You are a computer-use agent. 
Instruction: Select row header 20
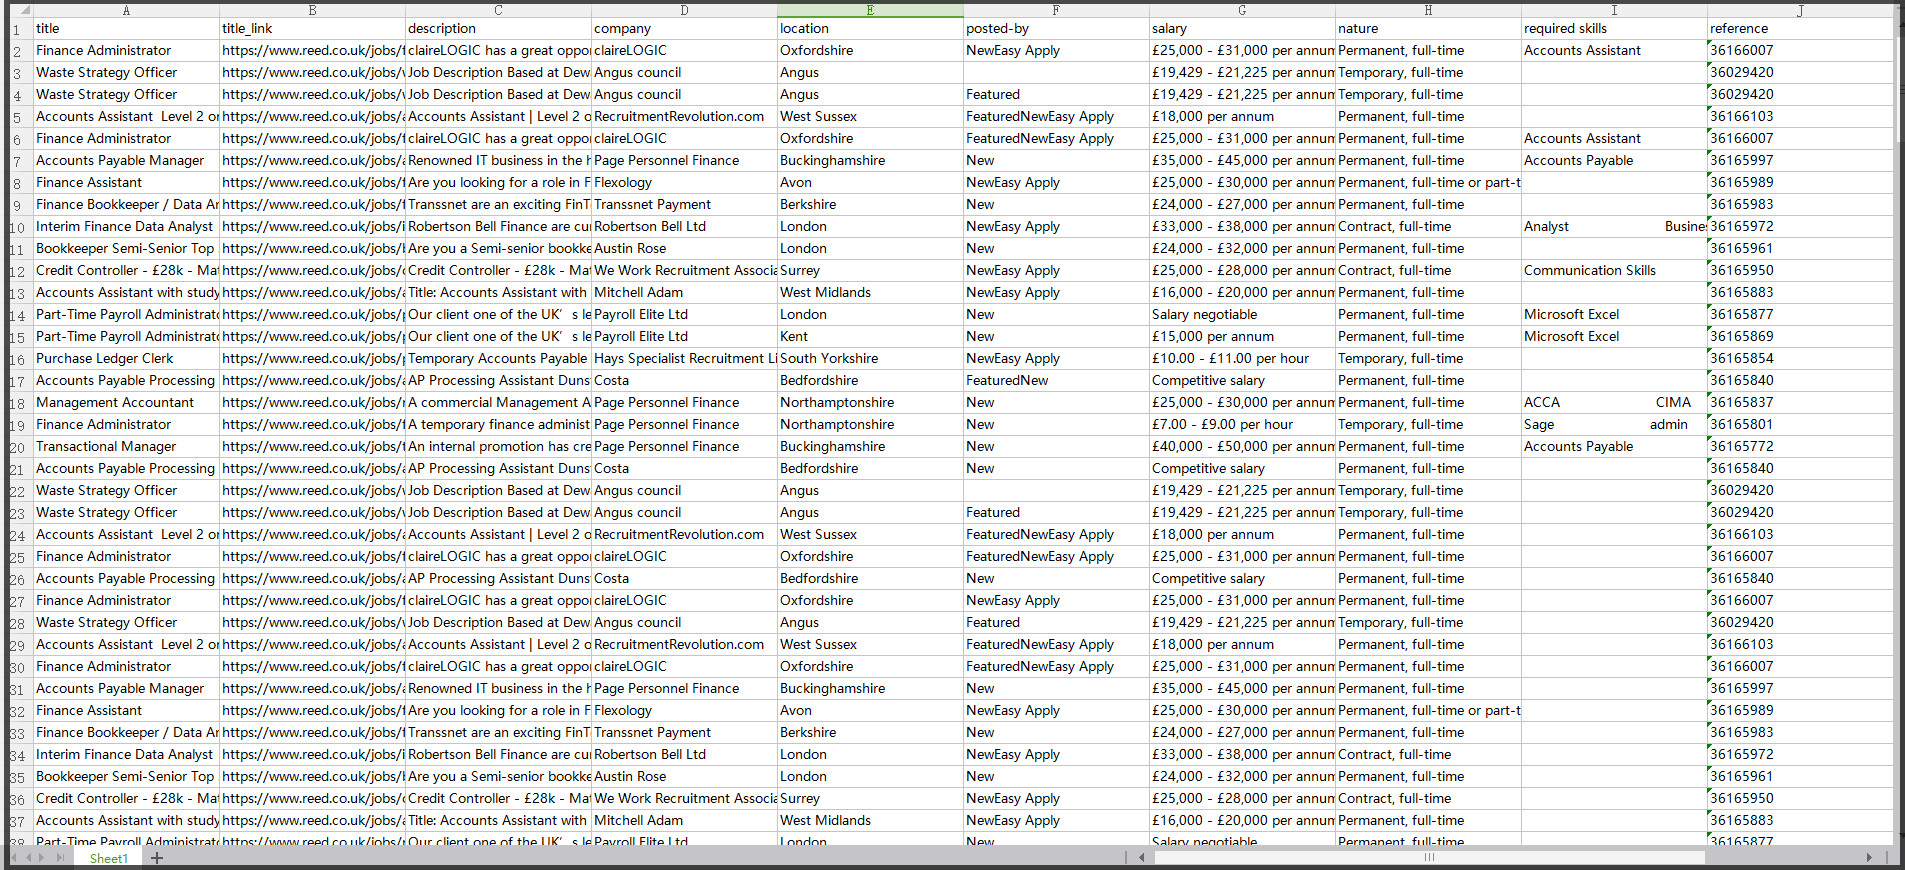pos(20,447)
